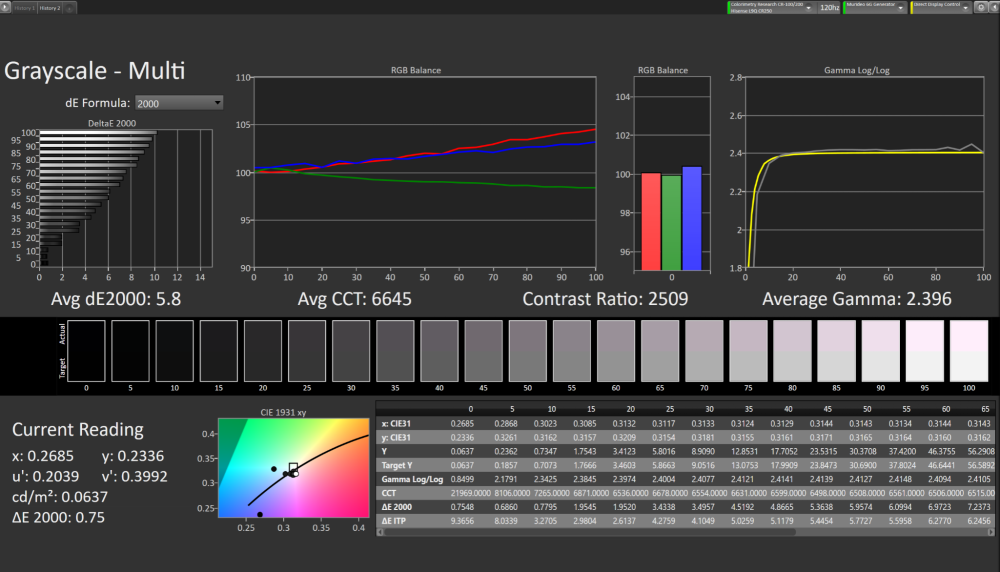Click the CIE 1931 xy chromaticity diagram

coord(293,467)
